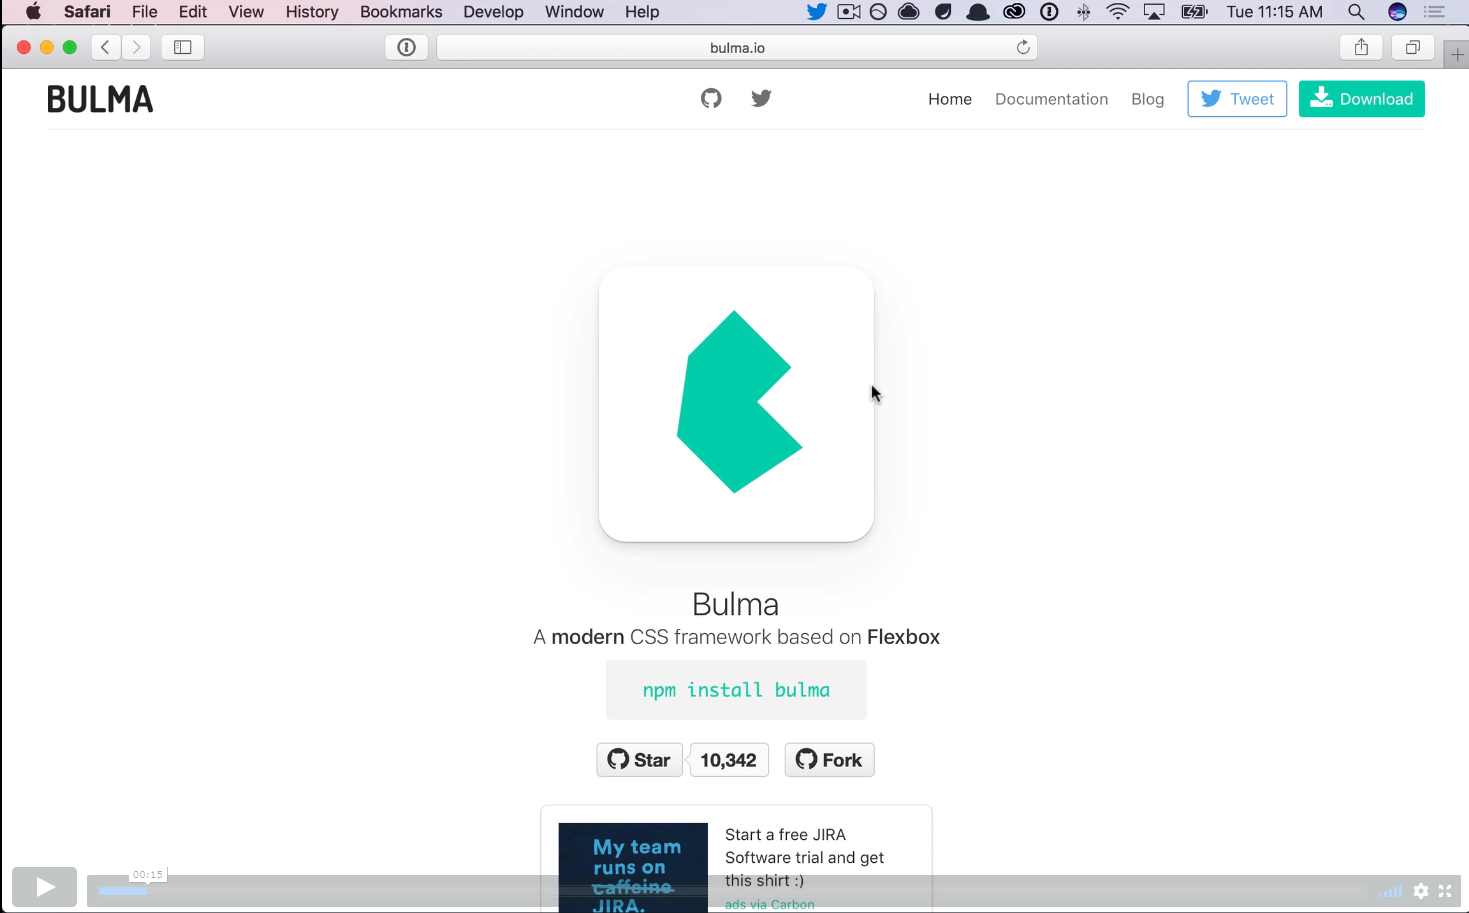
Task: Open the AirPlay display menu
Action: tap(1154, 12)
